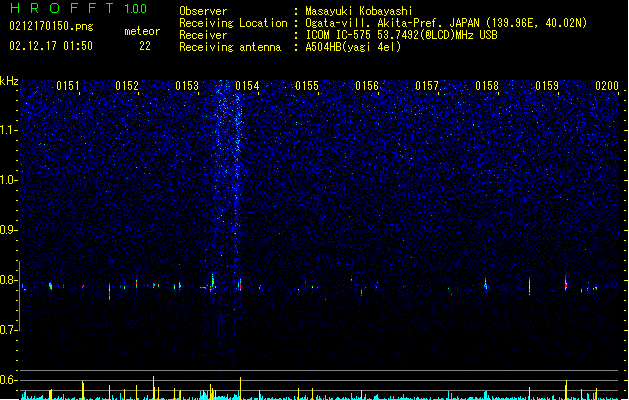Click the 0156 time marker
The image size is (629, 400).
(x=367, y=86)
